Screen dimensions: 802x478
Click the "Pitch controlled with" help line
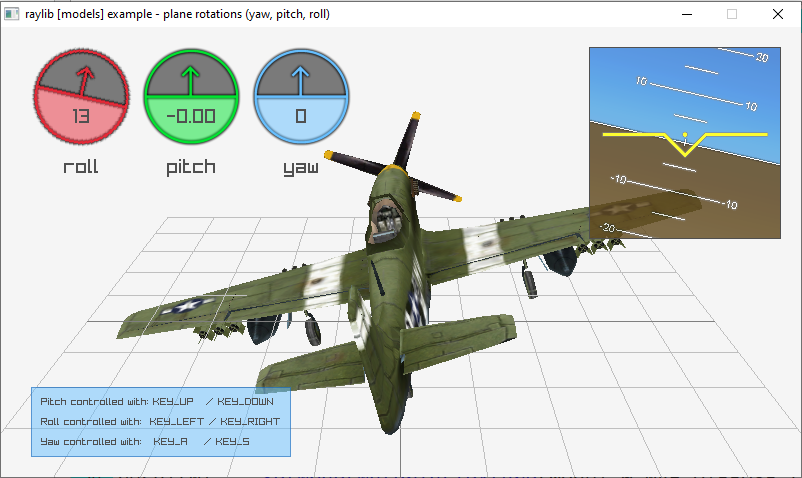[157, 401]
